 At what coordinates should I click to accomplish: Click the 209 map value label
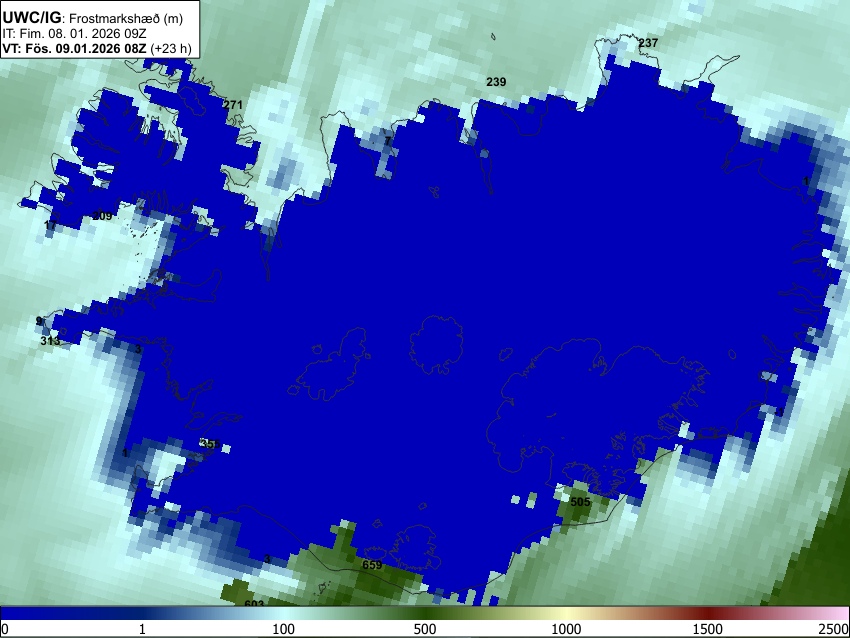pyautogui.click(x=102, y=216)
